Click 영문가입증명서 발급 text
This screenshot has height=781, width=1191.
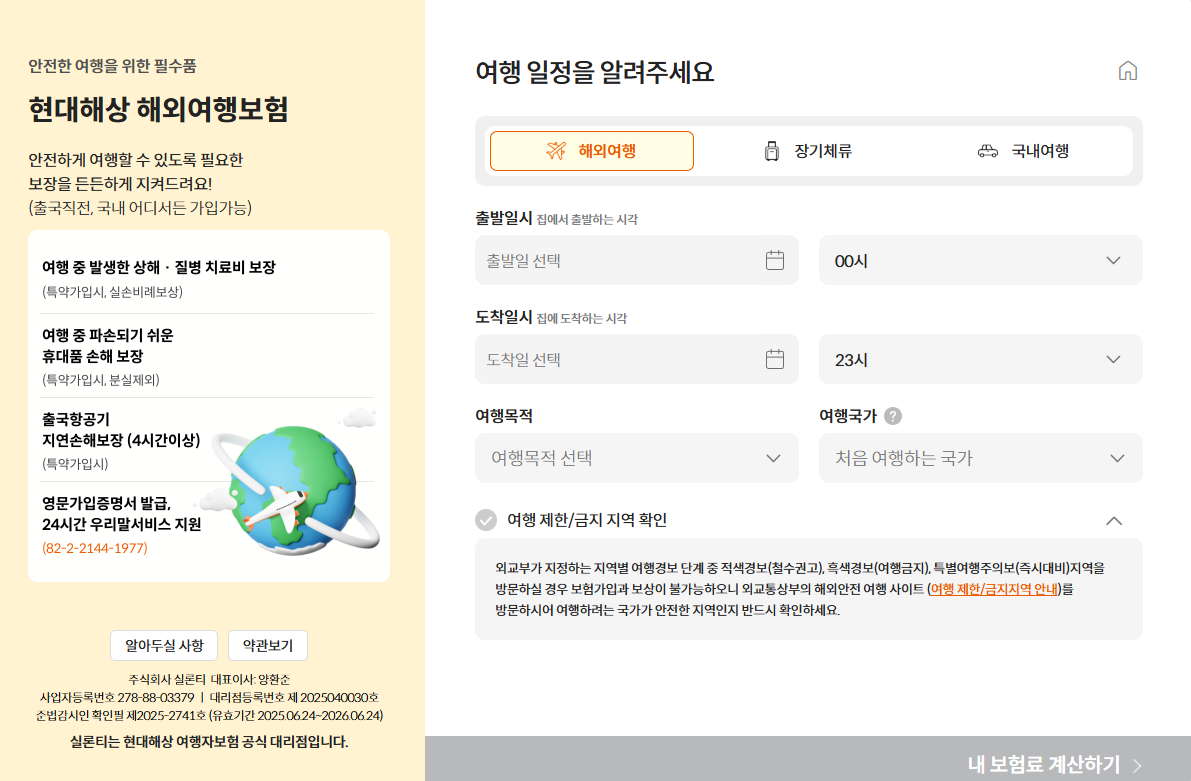[107, 503]
